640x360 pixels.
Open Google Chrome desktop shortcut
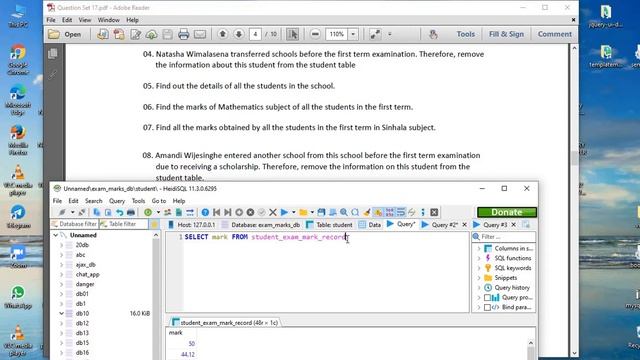pyautogui.click(x=18, y=60)
